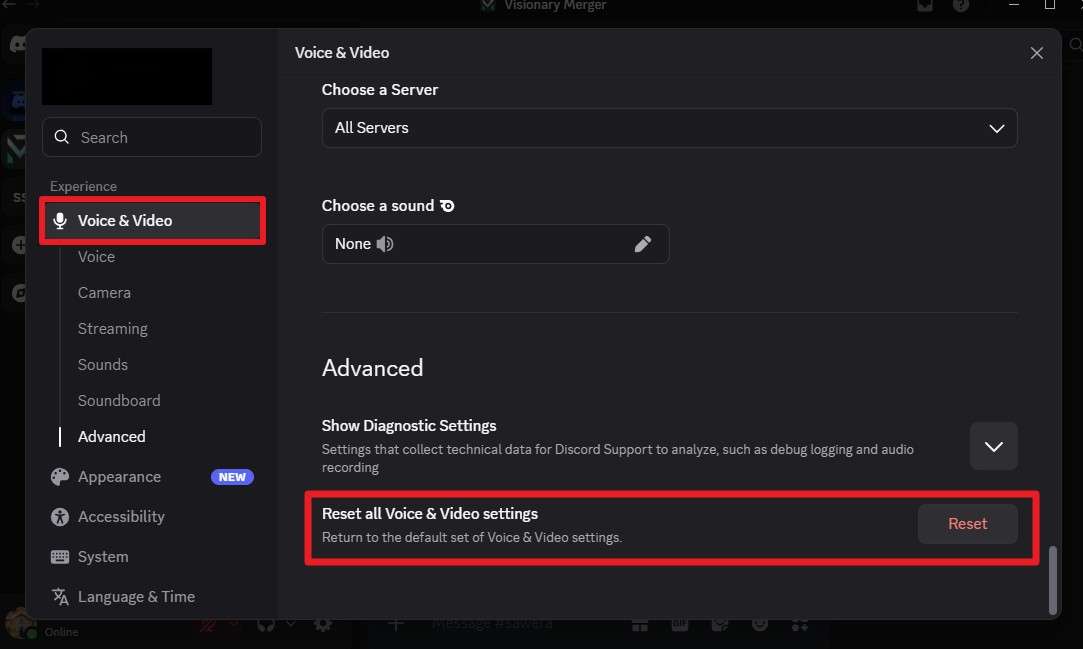Click the Choose a Server label
This screenshot has width=1083, height=649.
click(379, 90)
